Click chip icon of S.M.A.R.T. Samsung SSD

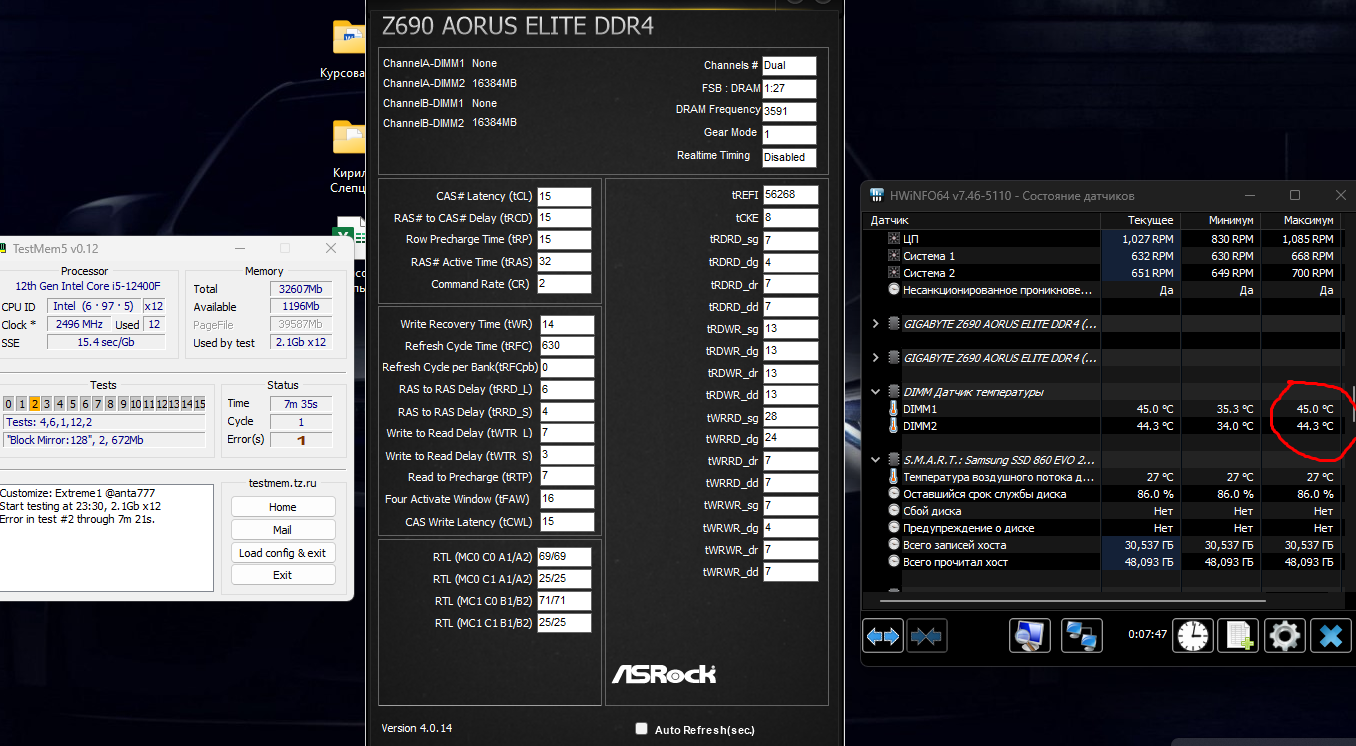tap(892, 460)
